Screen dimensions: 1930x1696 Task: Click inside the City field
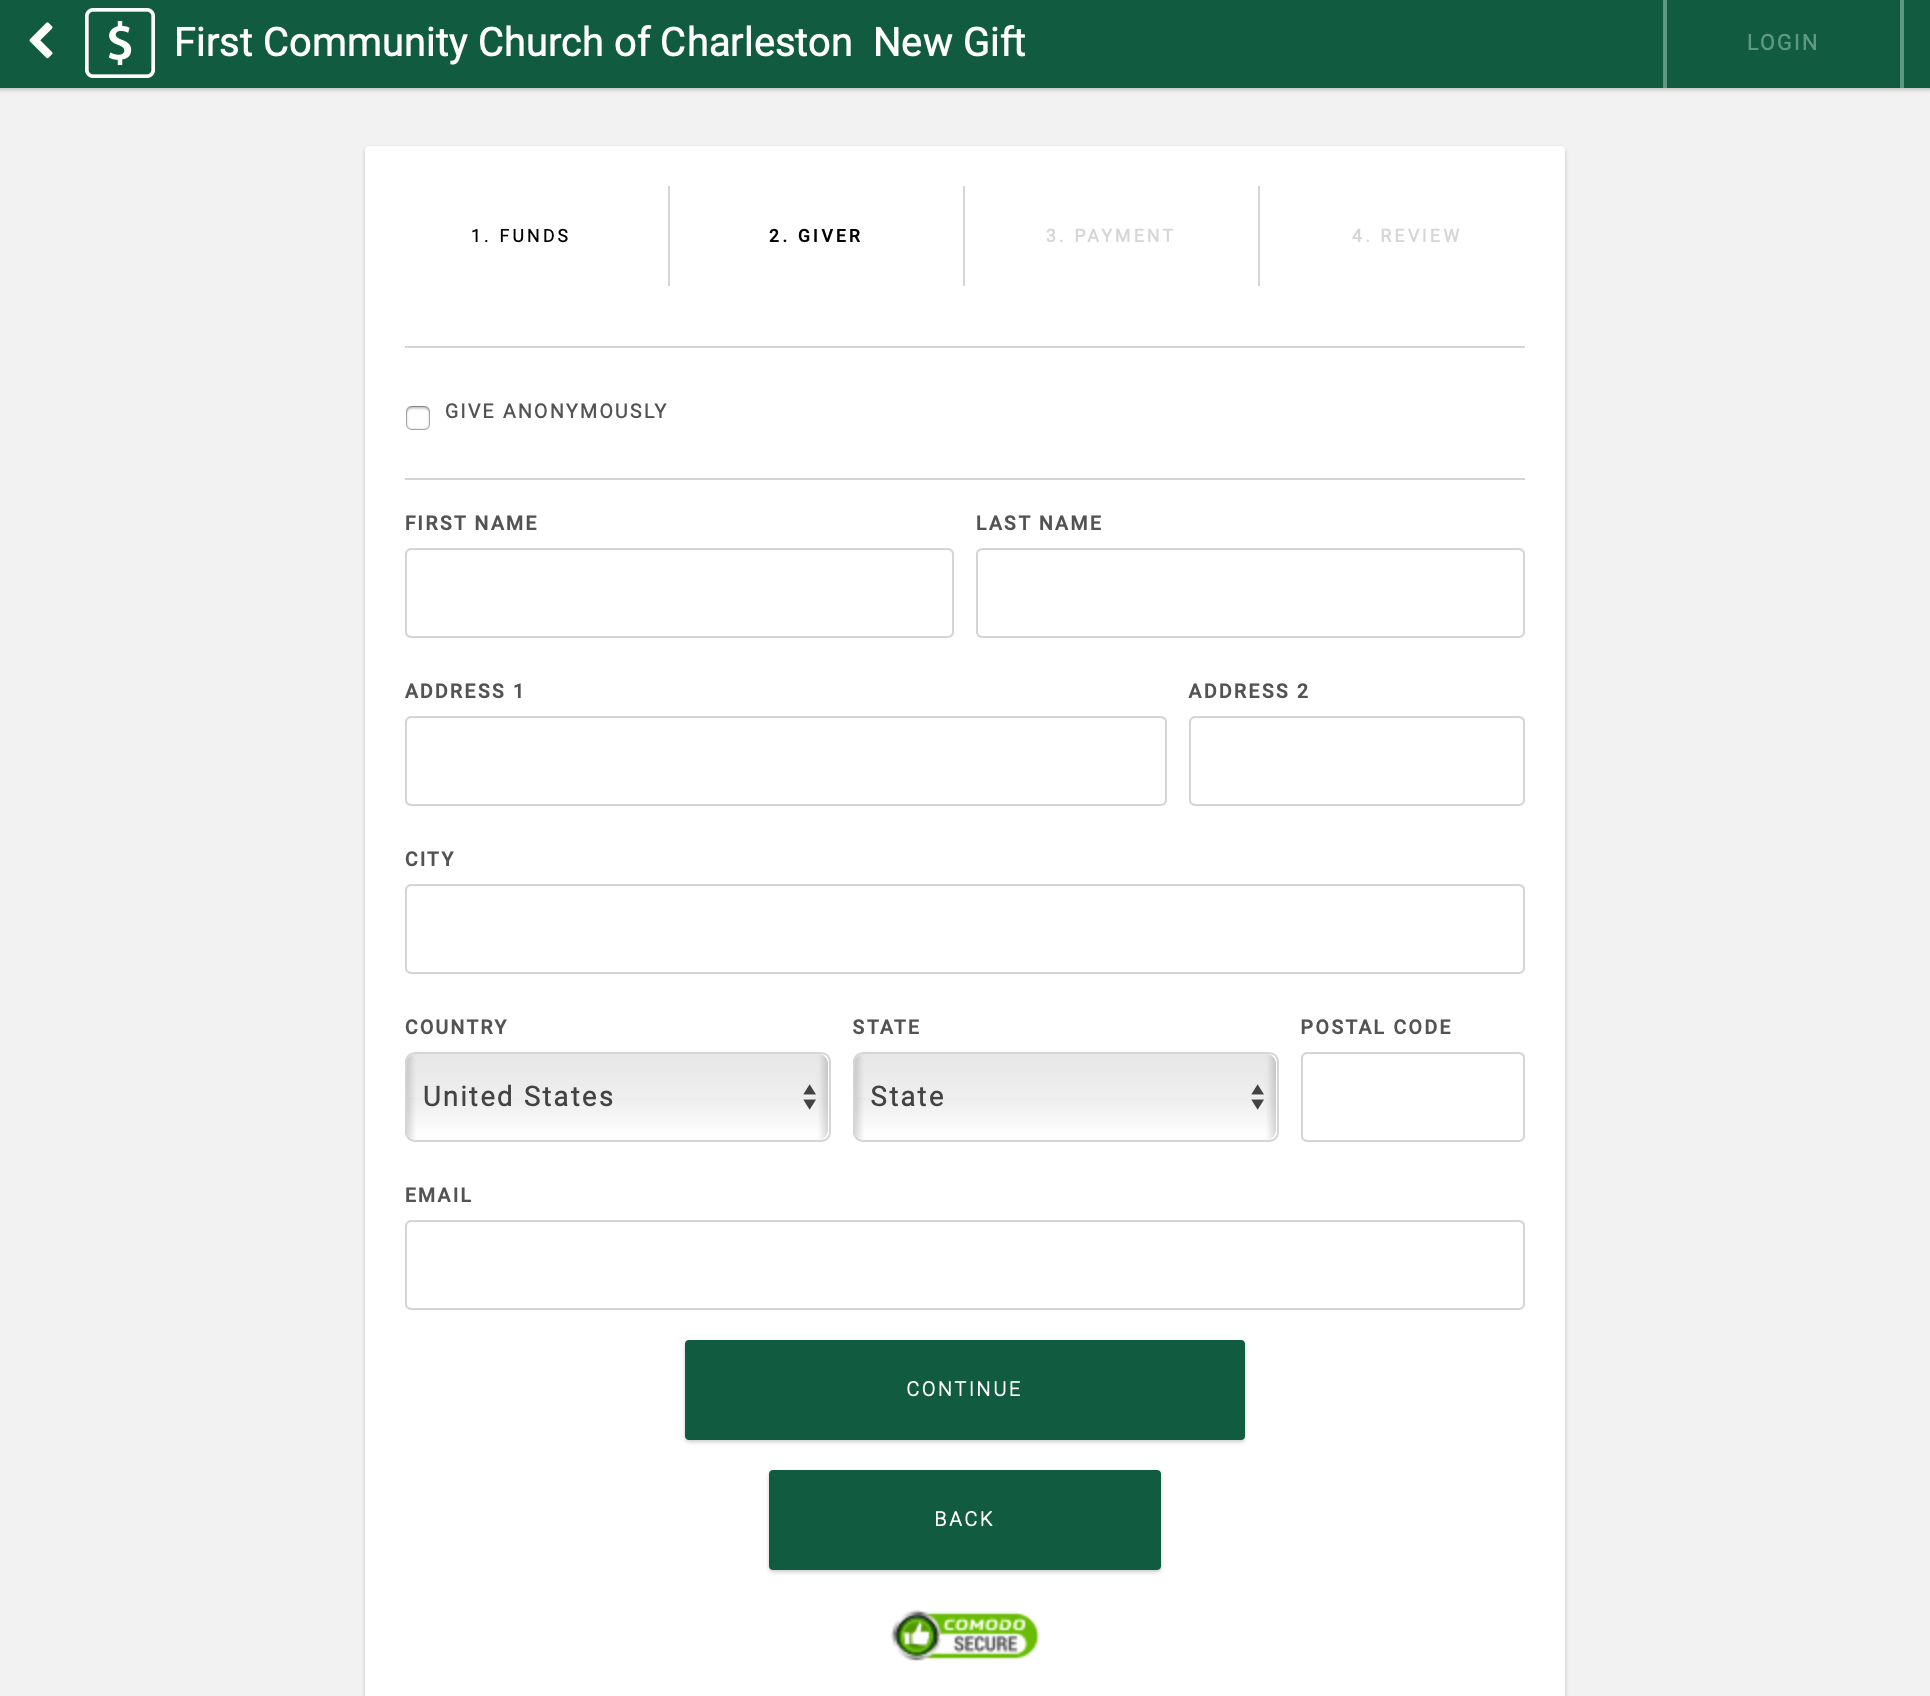pyautogui.click(x=964, y=929)
